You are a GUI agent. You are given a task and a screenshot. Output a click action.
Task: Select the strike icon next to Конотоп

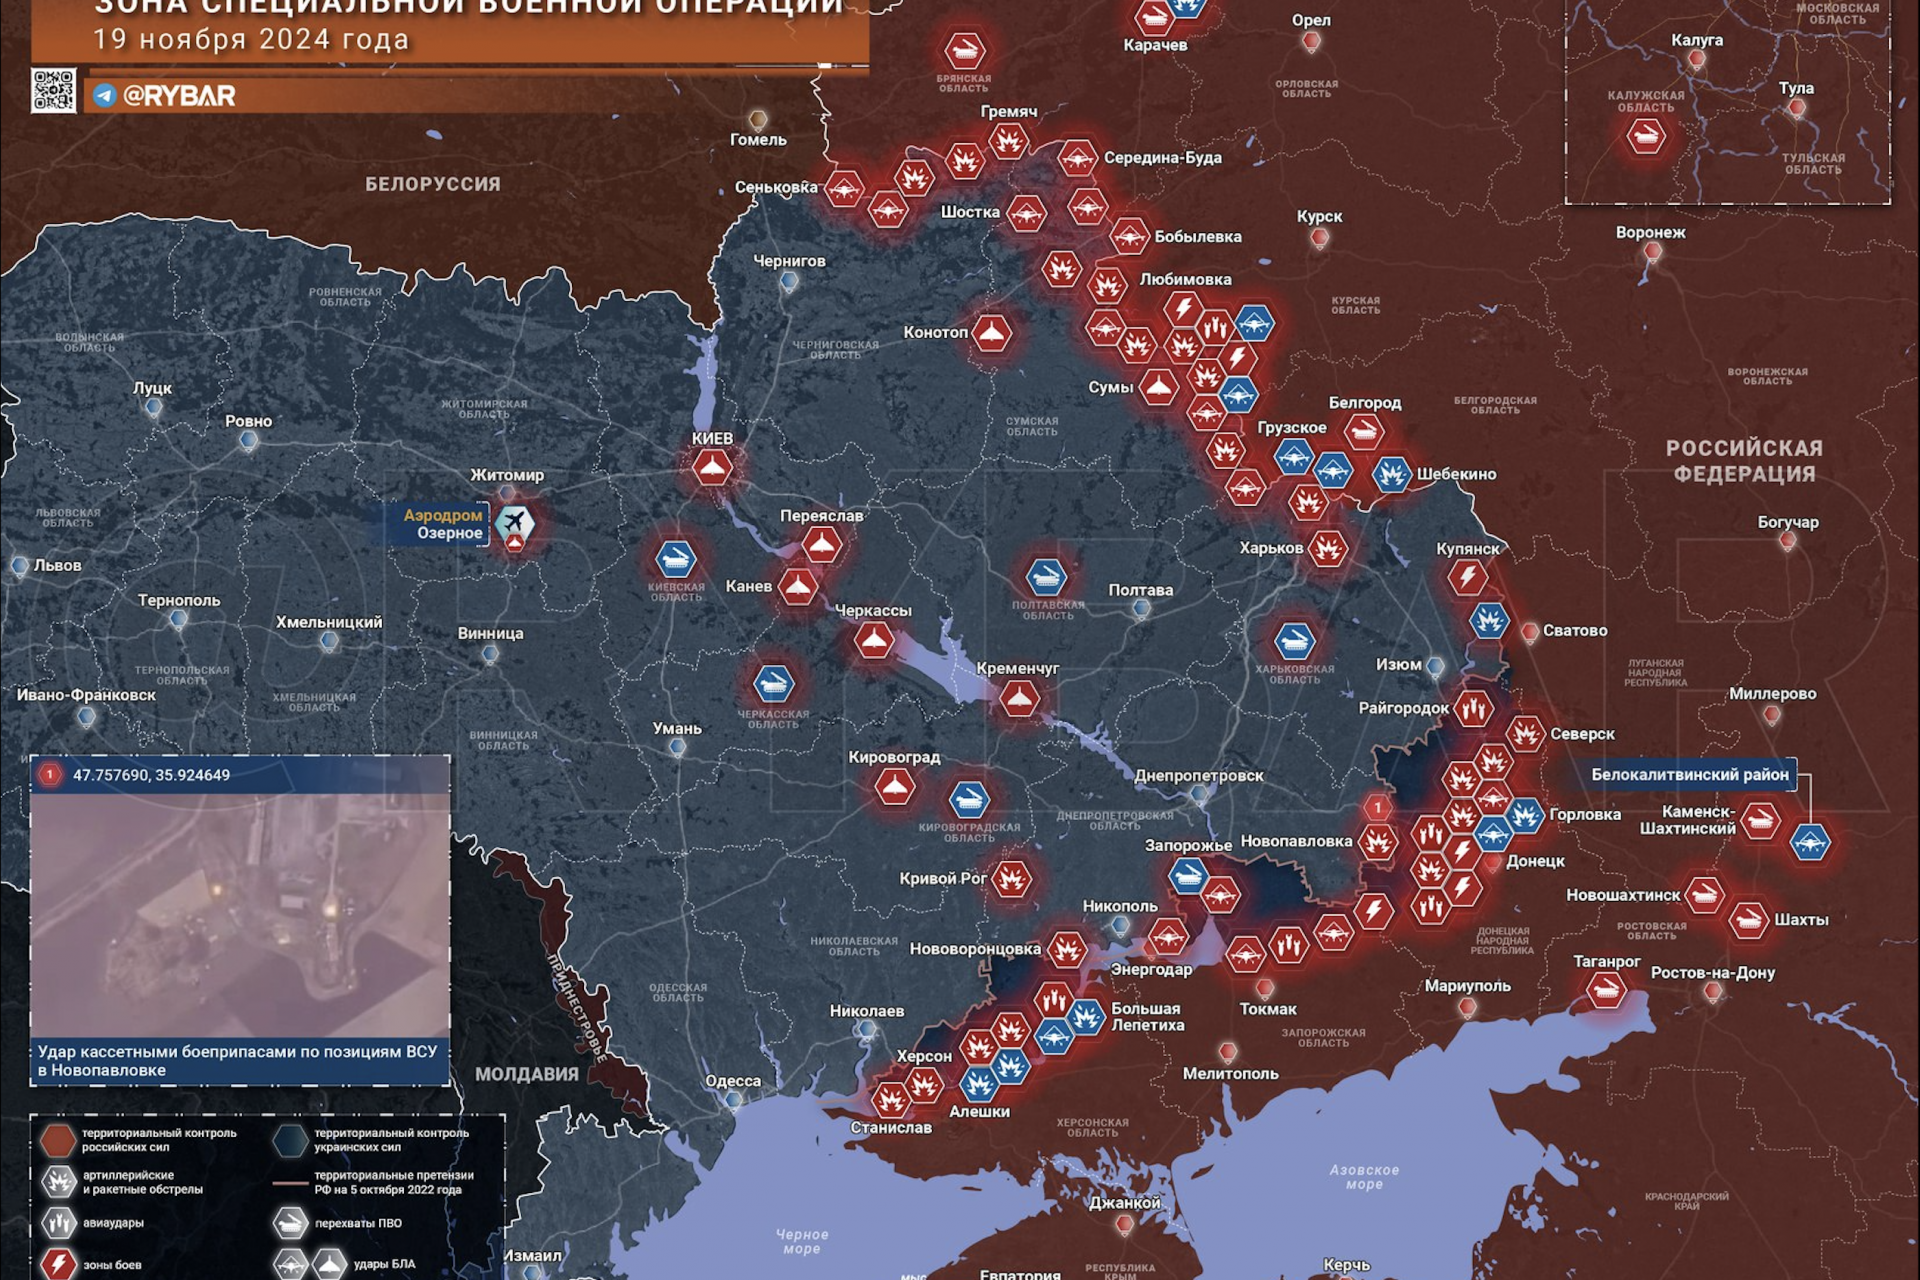click(990, 333)
